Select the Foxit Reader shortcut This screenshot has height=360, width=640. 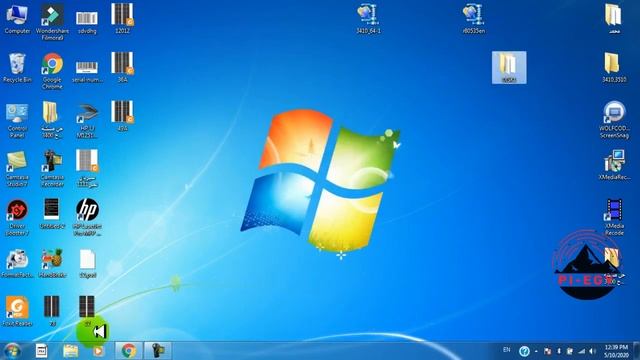pyautogui.click(x=17, y=311)
